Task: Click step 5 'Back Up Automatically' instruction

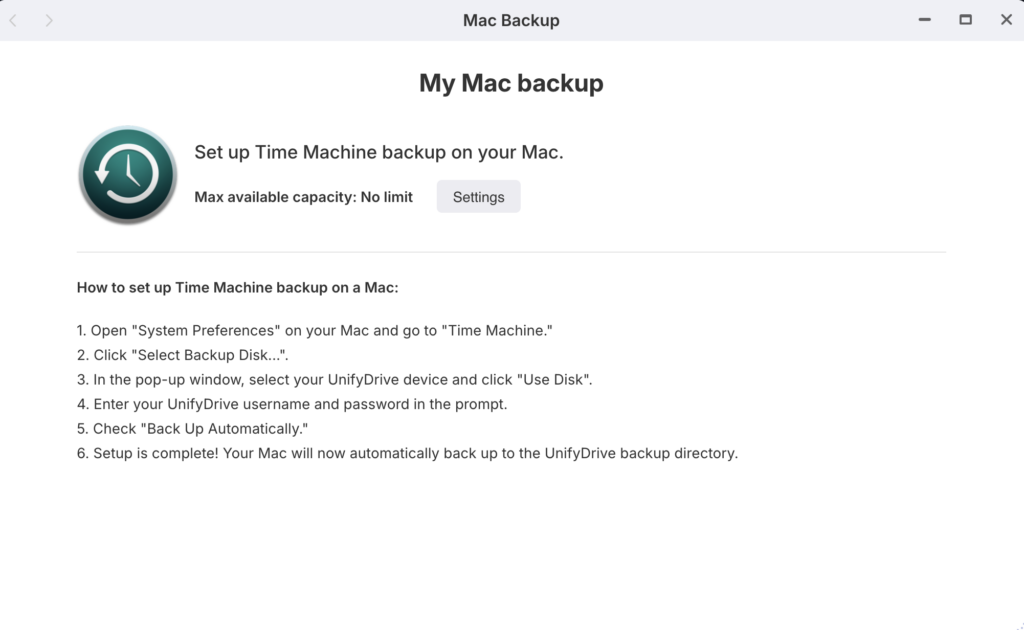Action: click(x=192, y=429)
